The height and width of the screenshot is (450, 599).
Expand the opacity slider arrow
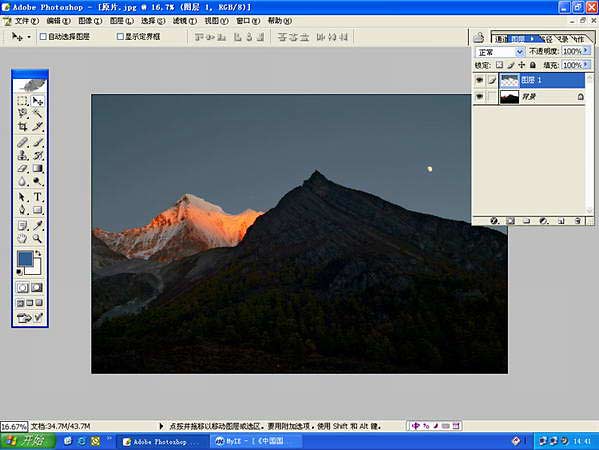click(587, 50)
